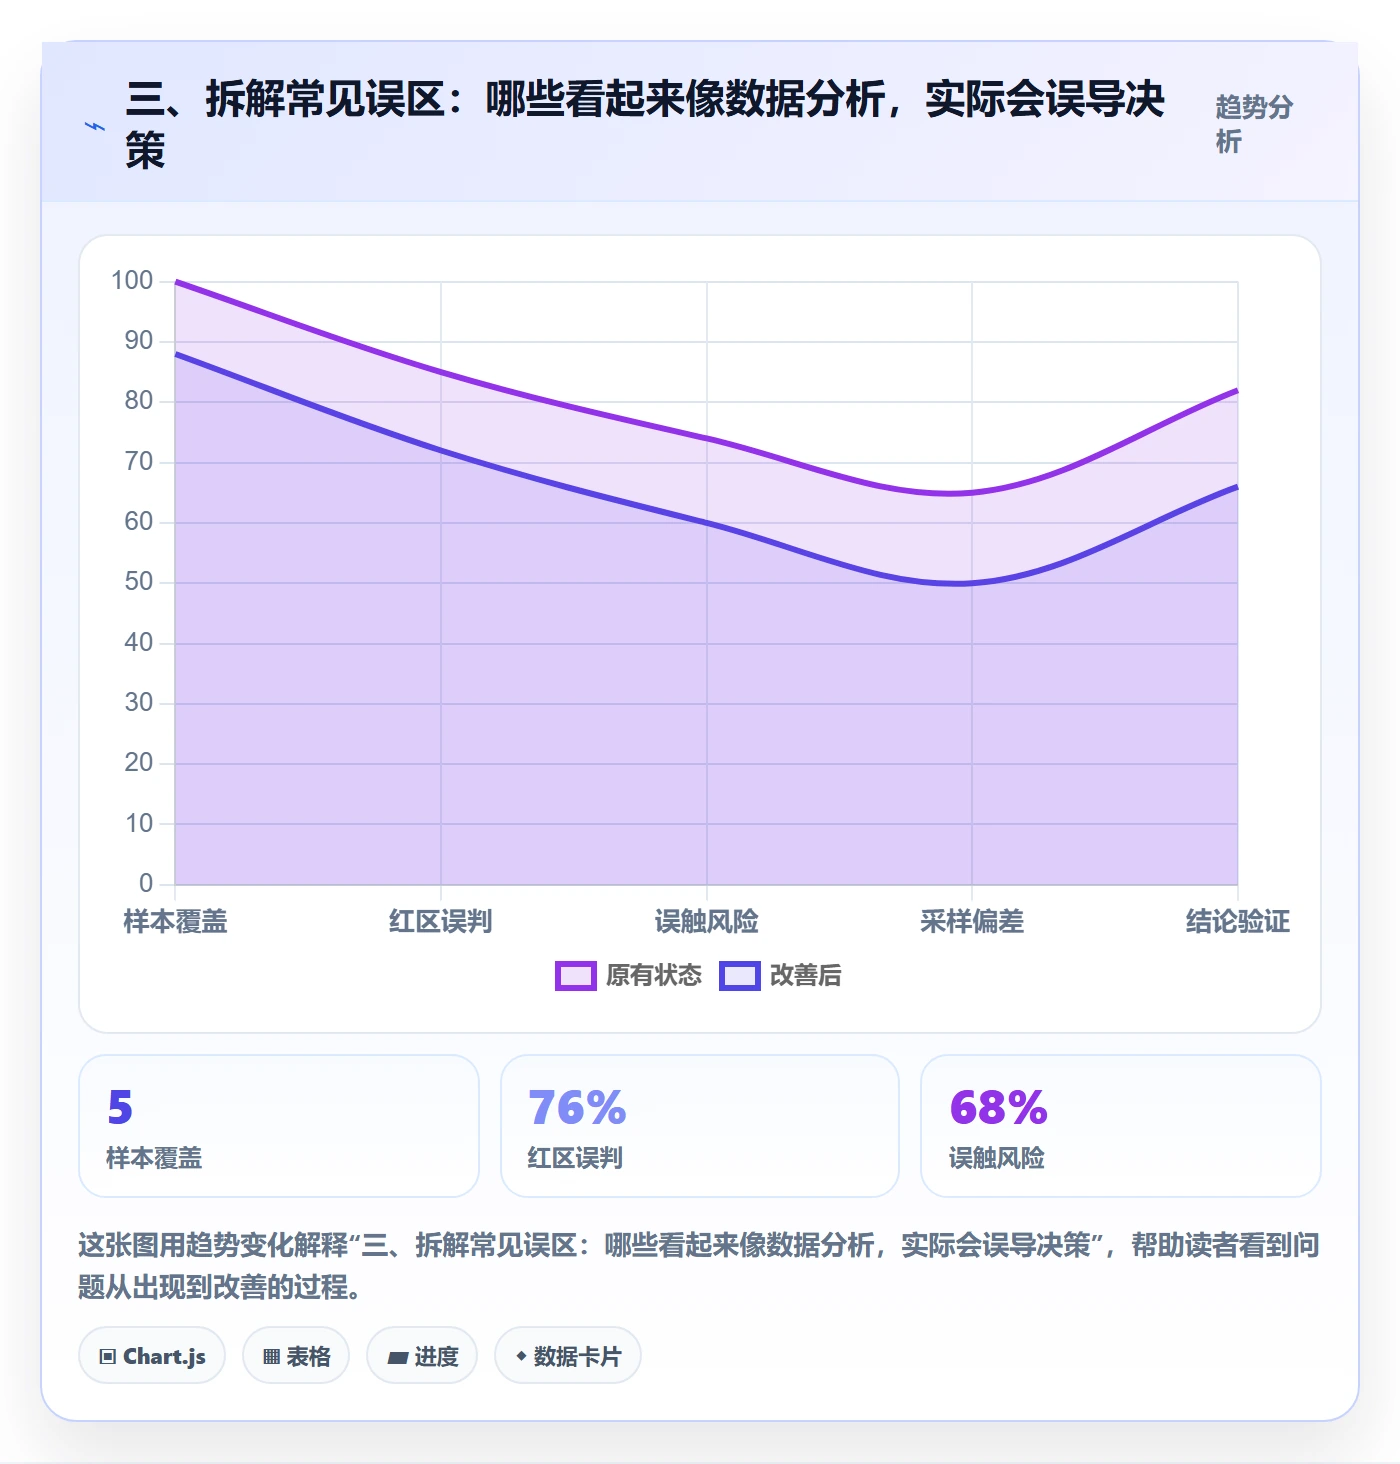Open the 76% 红区误判 stat card

point(700,1126)
